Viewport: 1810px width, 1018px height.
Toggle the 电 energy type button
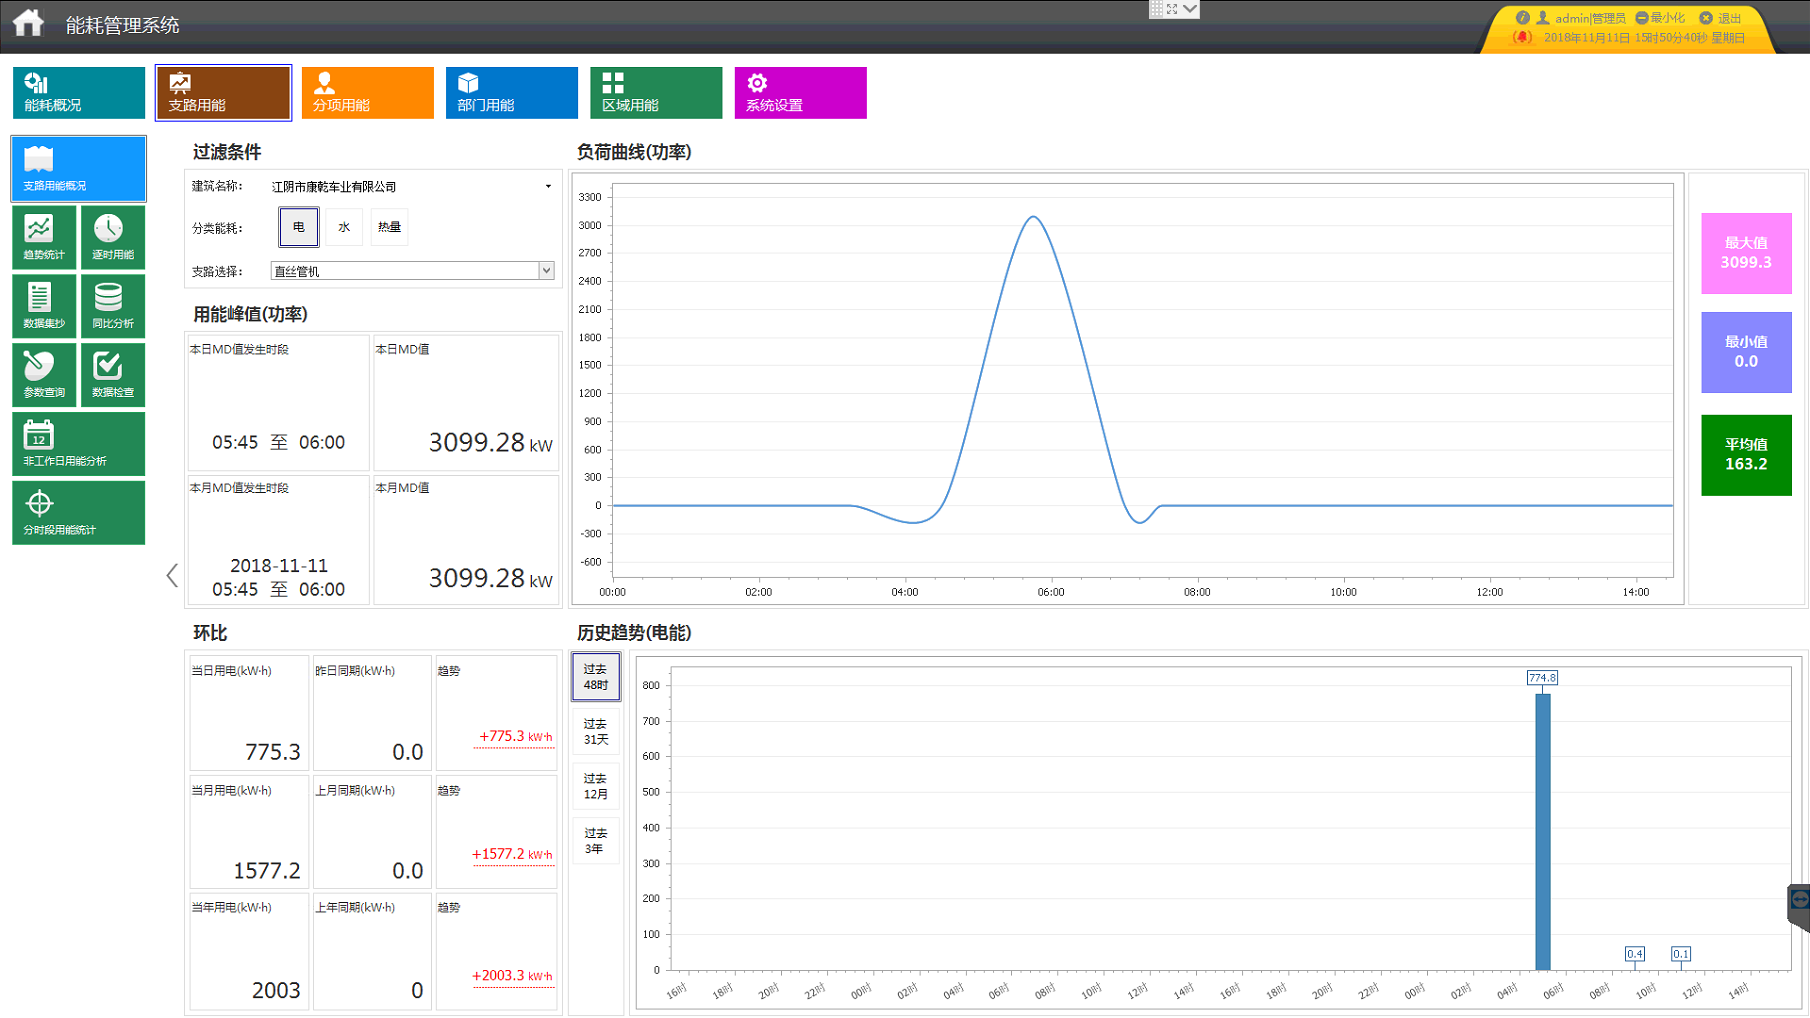[x=299, y=227]
